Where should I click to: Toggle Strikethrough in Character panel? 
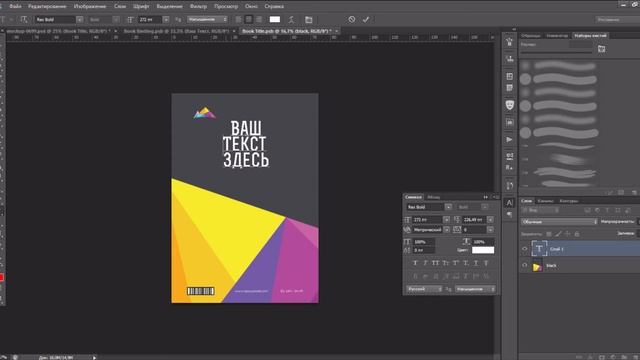point(486,263)
